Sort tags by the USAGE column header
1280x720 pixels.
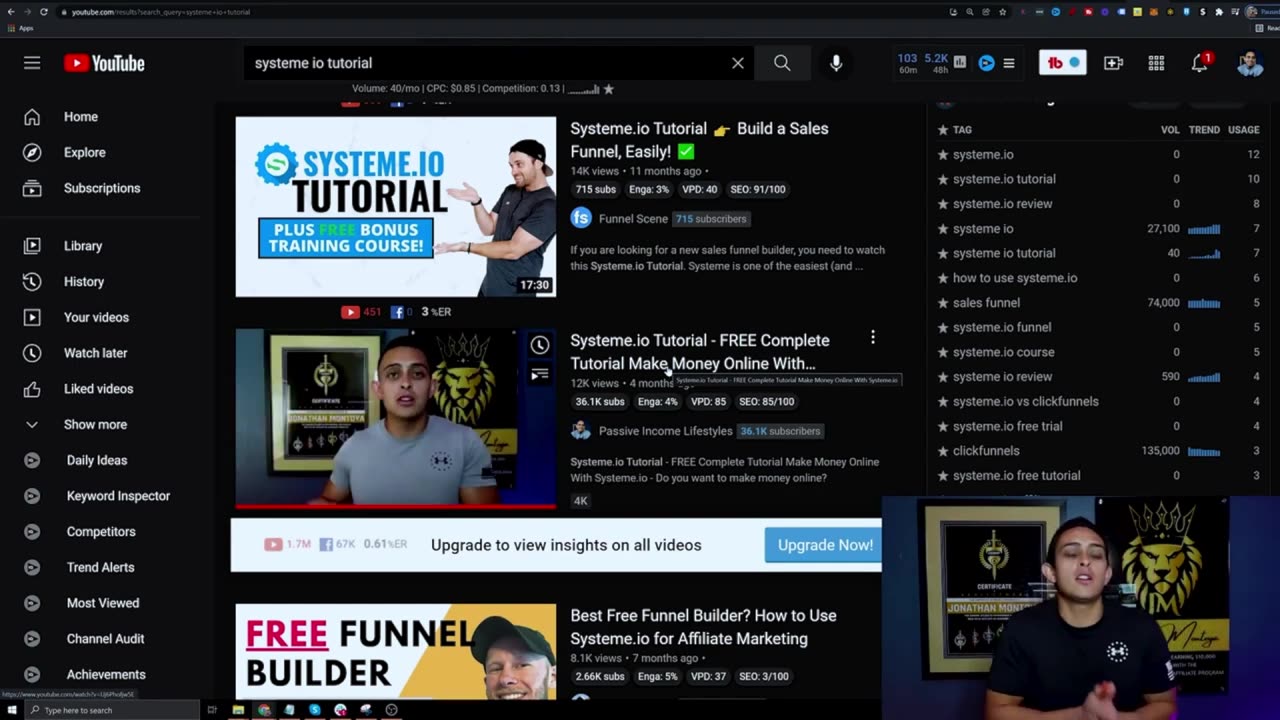(1243, 130)
